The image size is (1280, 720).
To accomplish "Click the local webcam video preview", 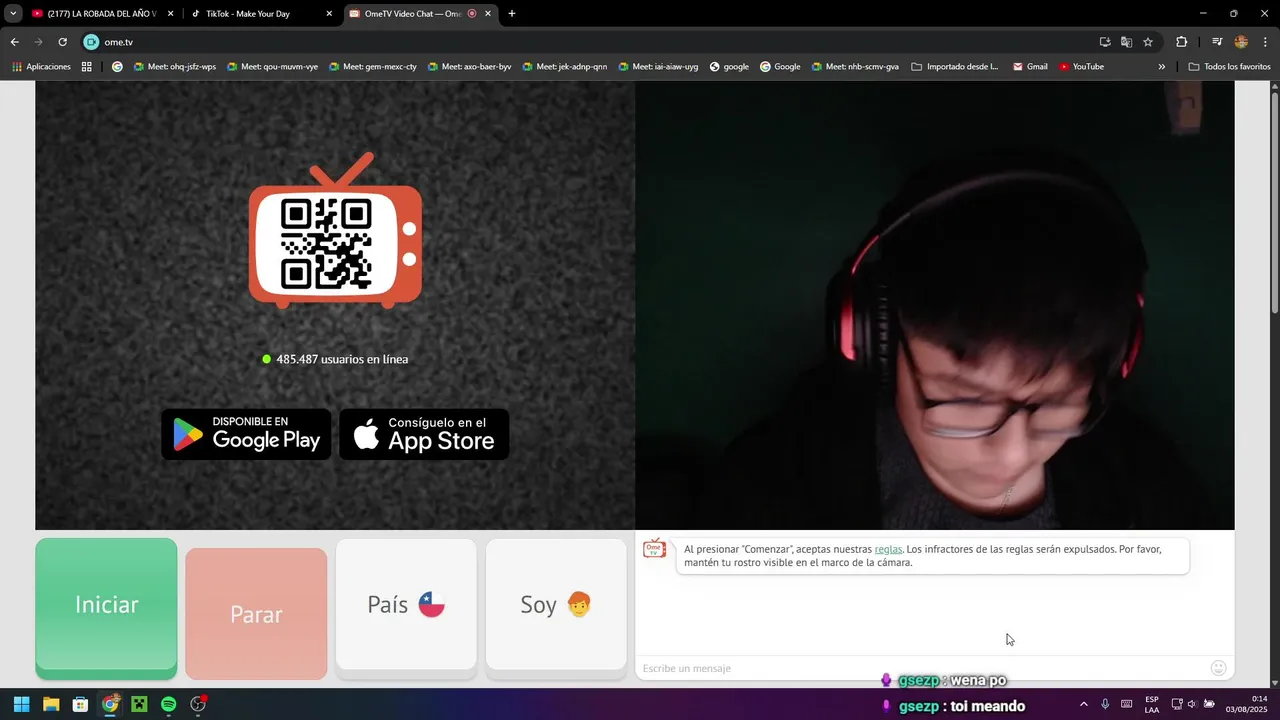I will click(x=934, y=305).
